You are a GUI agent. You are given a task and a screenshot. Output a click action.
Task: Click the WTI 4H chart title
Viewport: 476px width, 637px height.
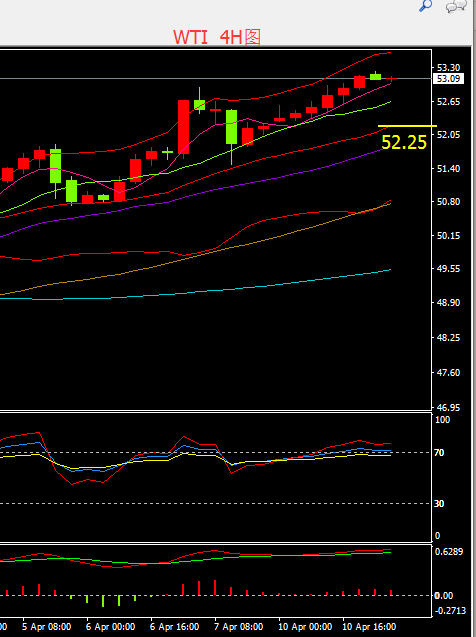click(x=216, y=37)
